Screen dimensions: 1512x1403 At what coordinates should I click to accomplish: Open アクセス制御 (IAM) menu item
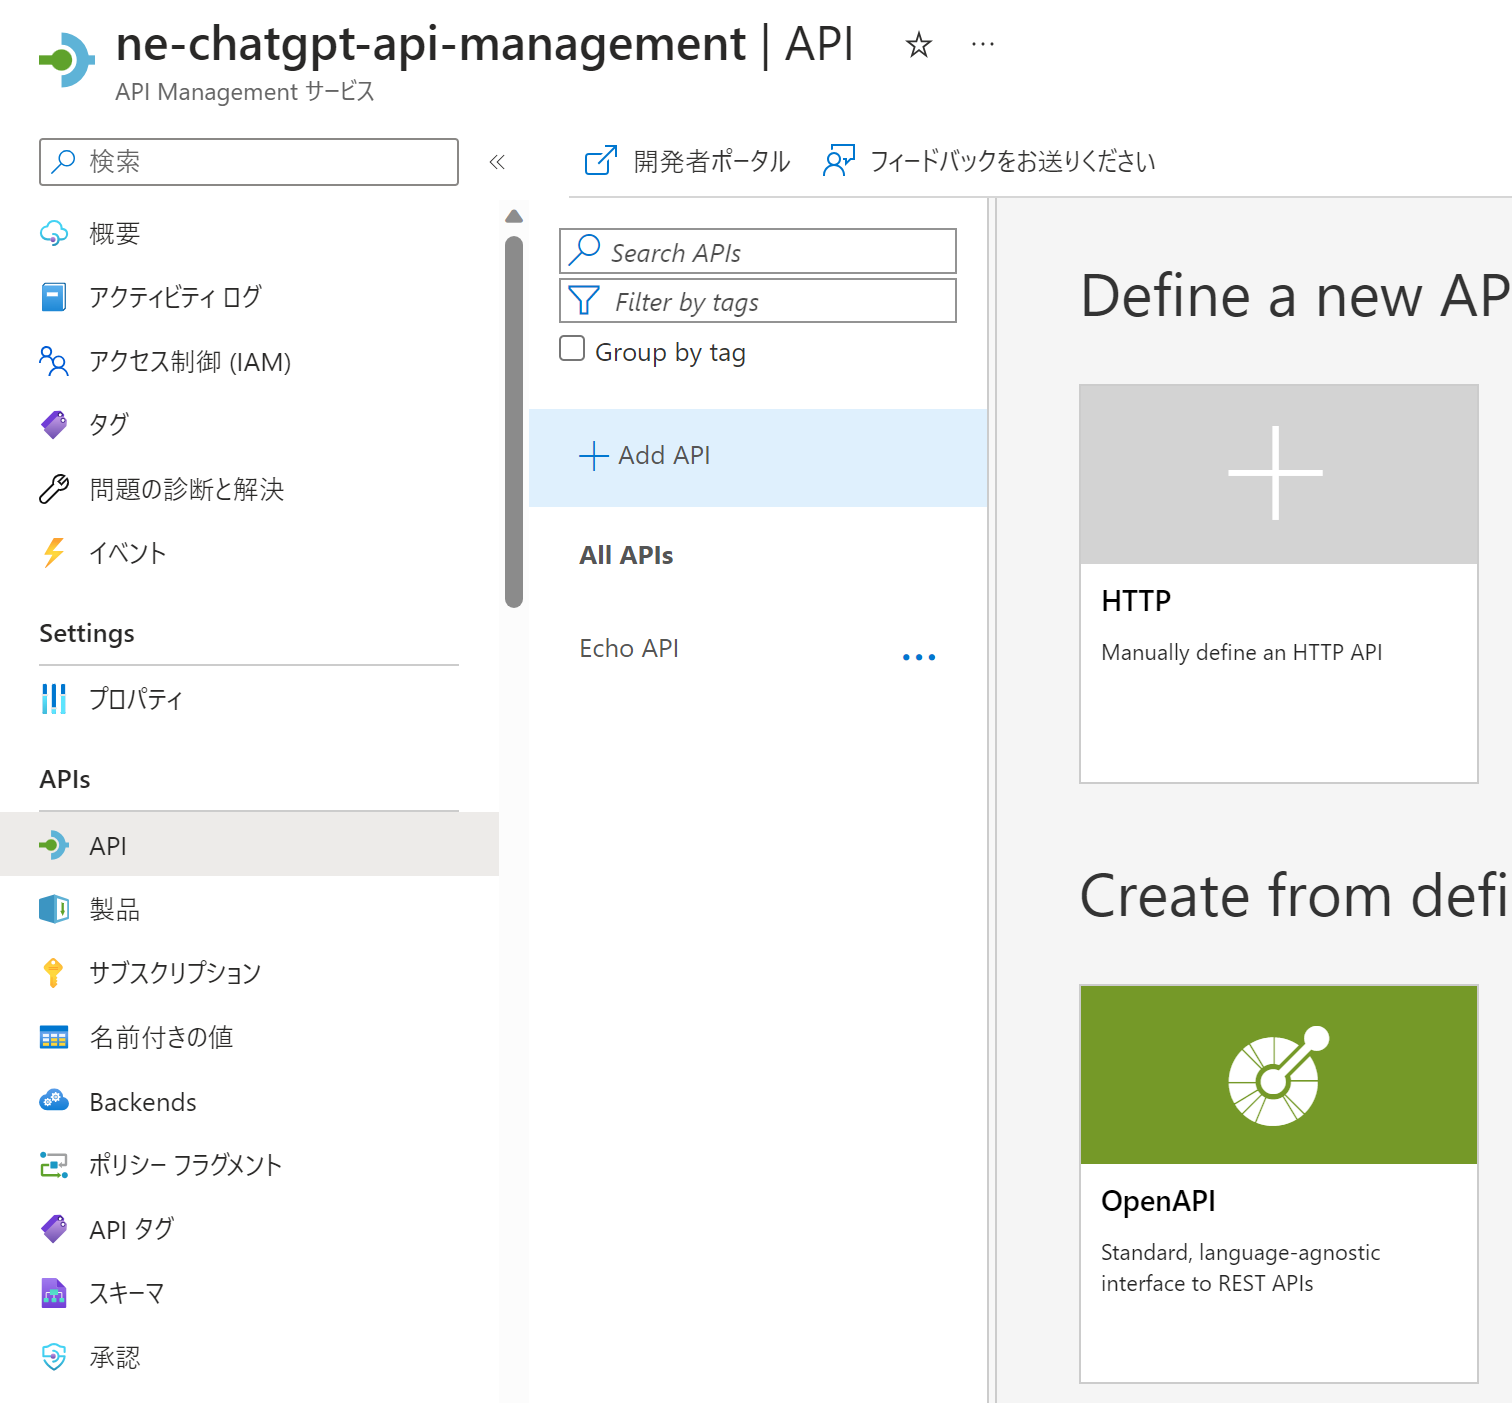coord(189,362)
